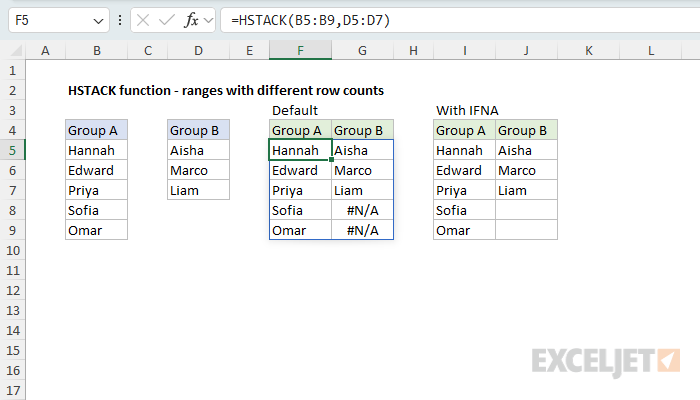This screenshot has width=700, height=400.
Task: Select 'Hannah' cell in column I
Action: [464, 150]
